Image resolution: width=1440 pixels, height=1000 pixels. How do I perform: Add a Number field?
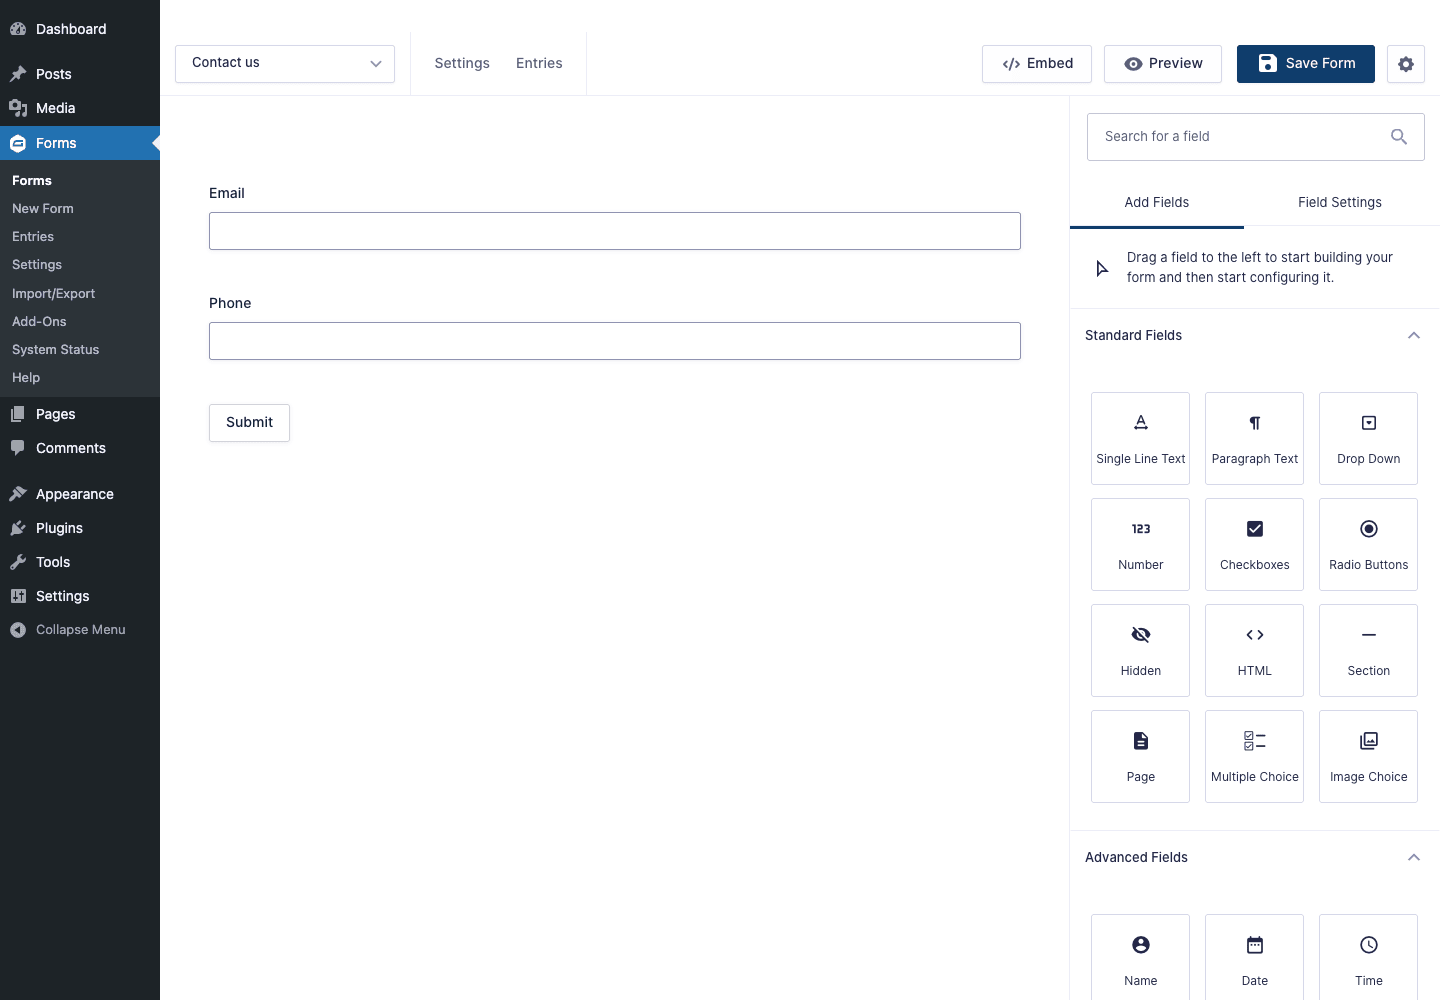coord(1140,544)
